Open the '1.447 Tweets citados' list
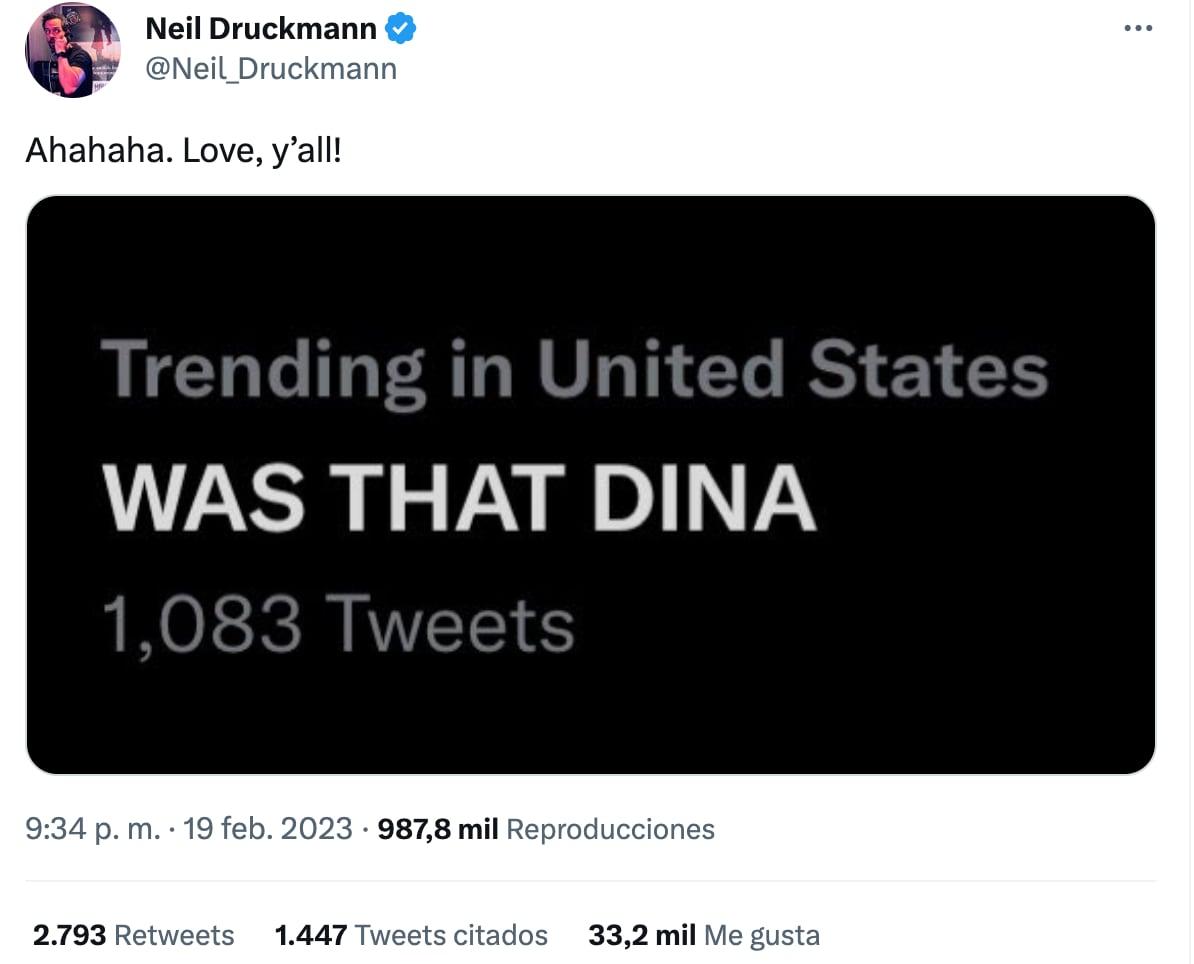1194x964 pixels. [x=411, y=935]
